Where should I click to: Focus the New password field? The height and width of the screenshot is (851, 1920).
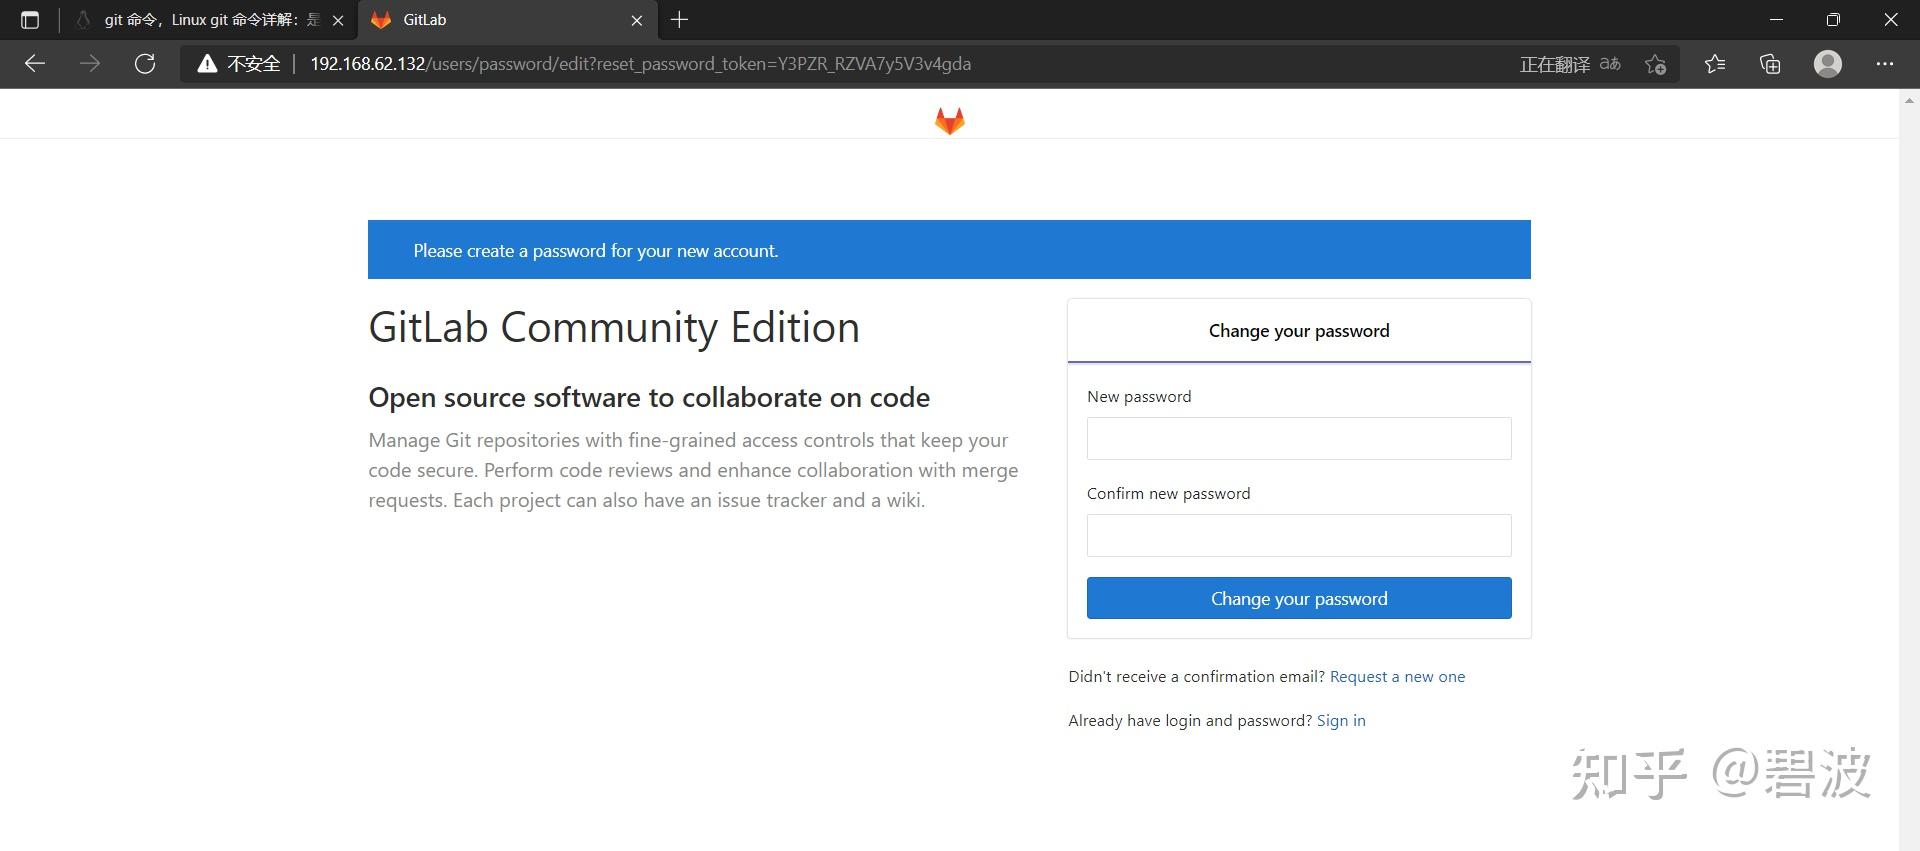1299,438
